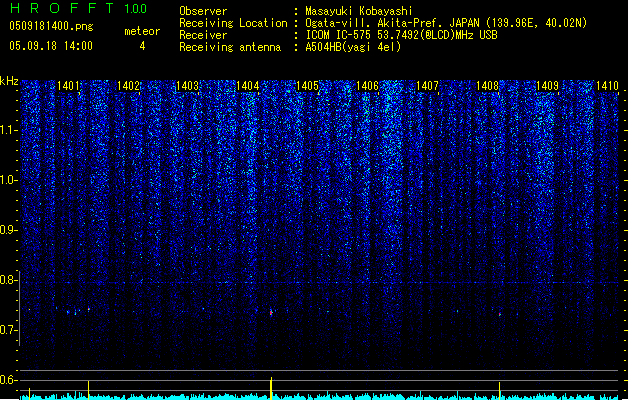Image resolution: width=629 pixels, height=400 pixels.
Task: Select the Ogata-vill. Akita-Pref. JAPAN location text
Action: coord(446,23)
